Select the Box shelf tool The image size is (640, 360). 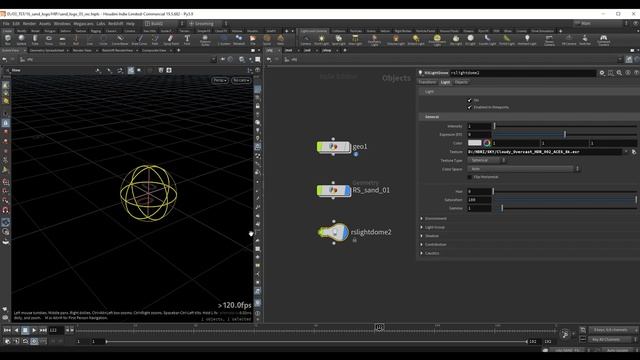coord(8,40)
